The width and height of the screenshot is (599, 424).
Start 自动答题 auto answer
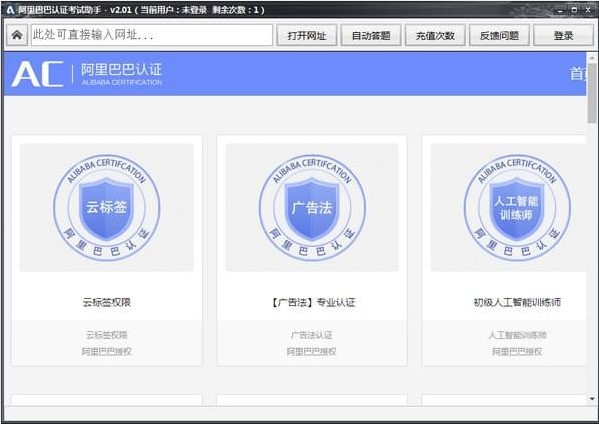click(371, 36)
